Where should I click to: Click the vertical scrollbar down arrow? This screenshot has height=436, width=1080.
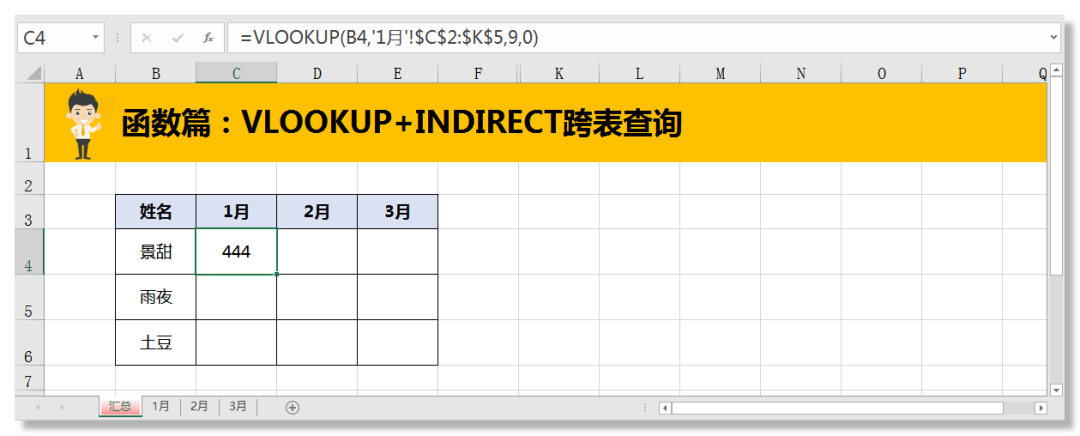[1057, 391]
